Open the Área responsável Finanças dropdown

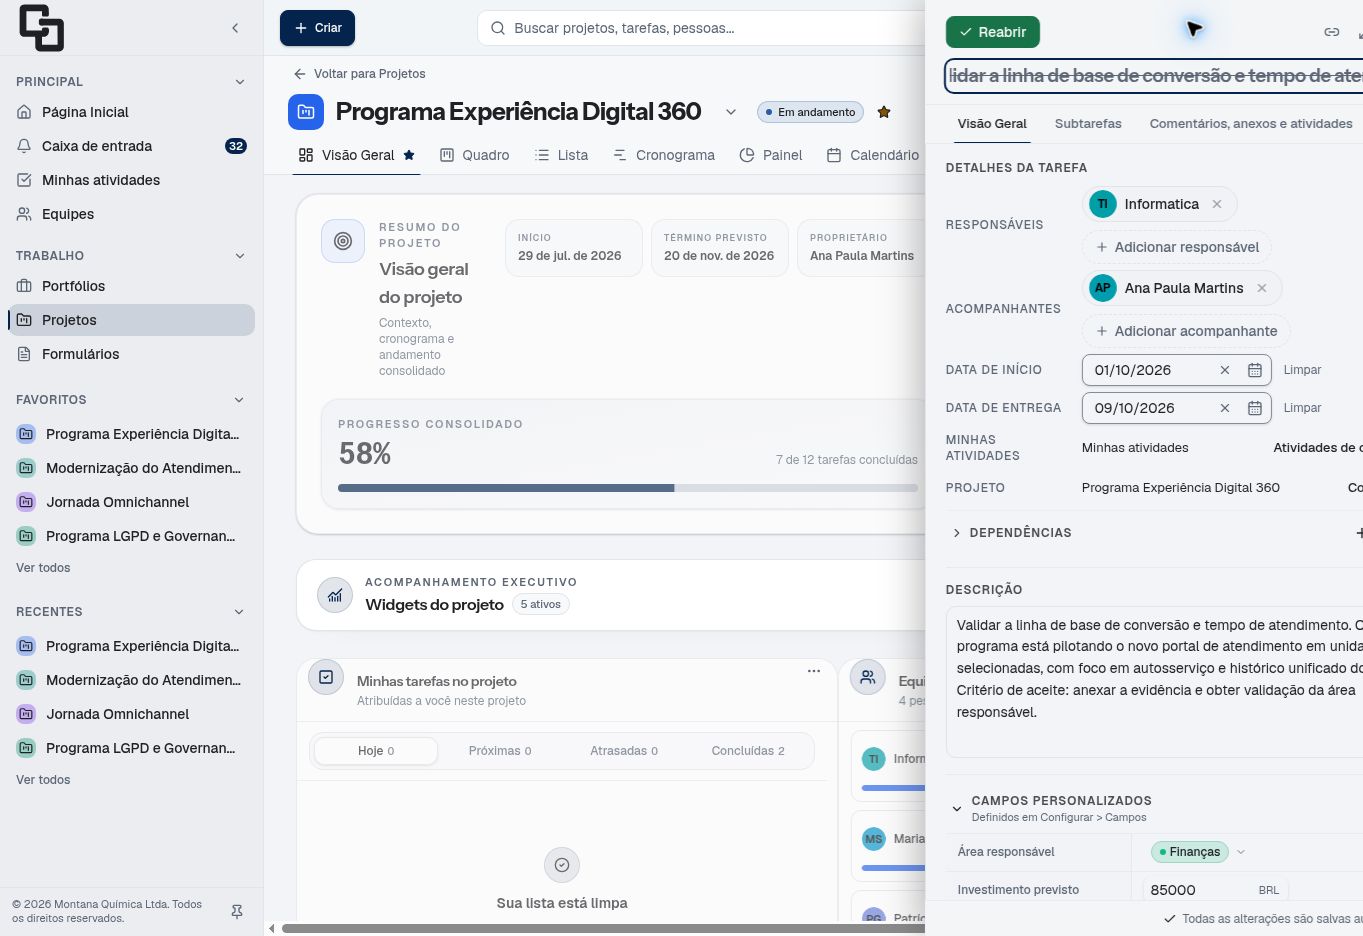[x=1199, y=852]
